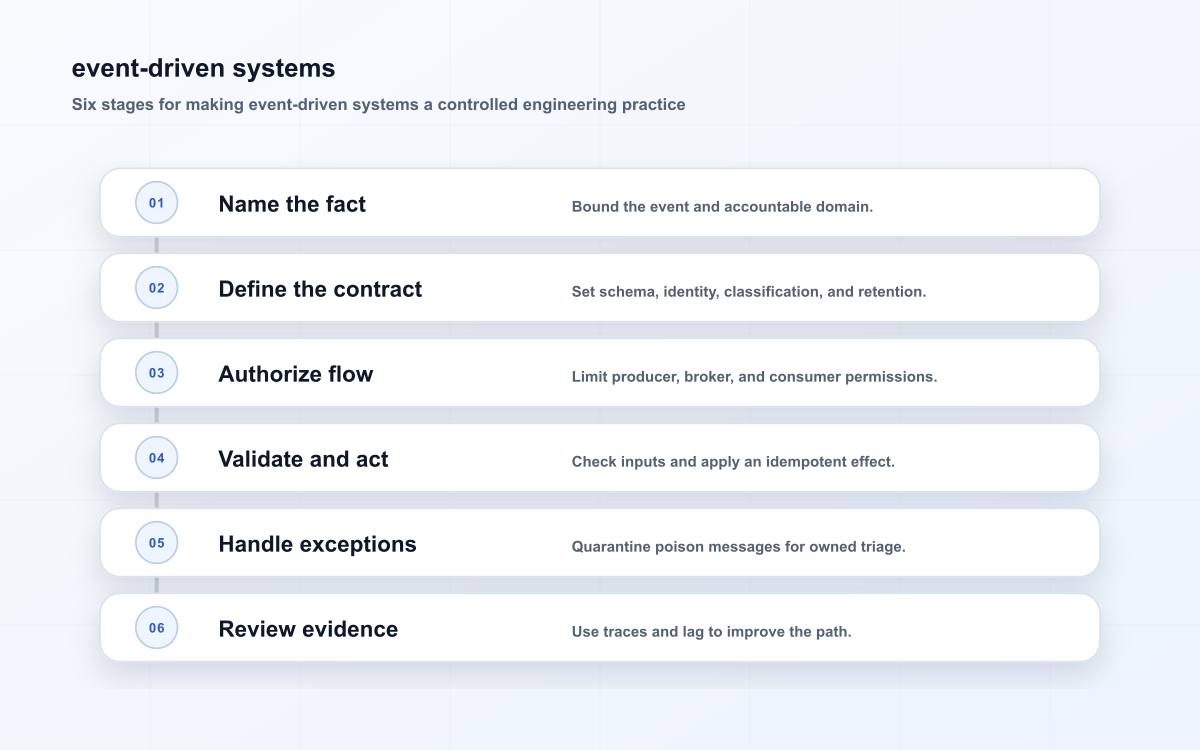1200x750 pixels.
Task: Open the 'Name the fact' heading
Action: (x=292, y=204)
